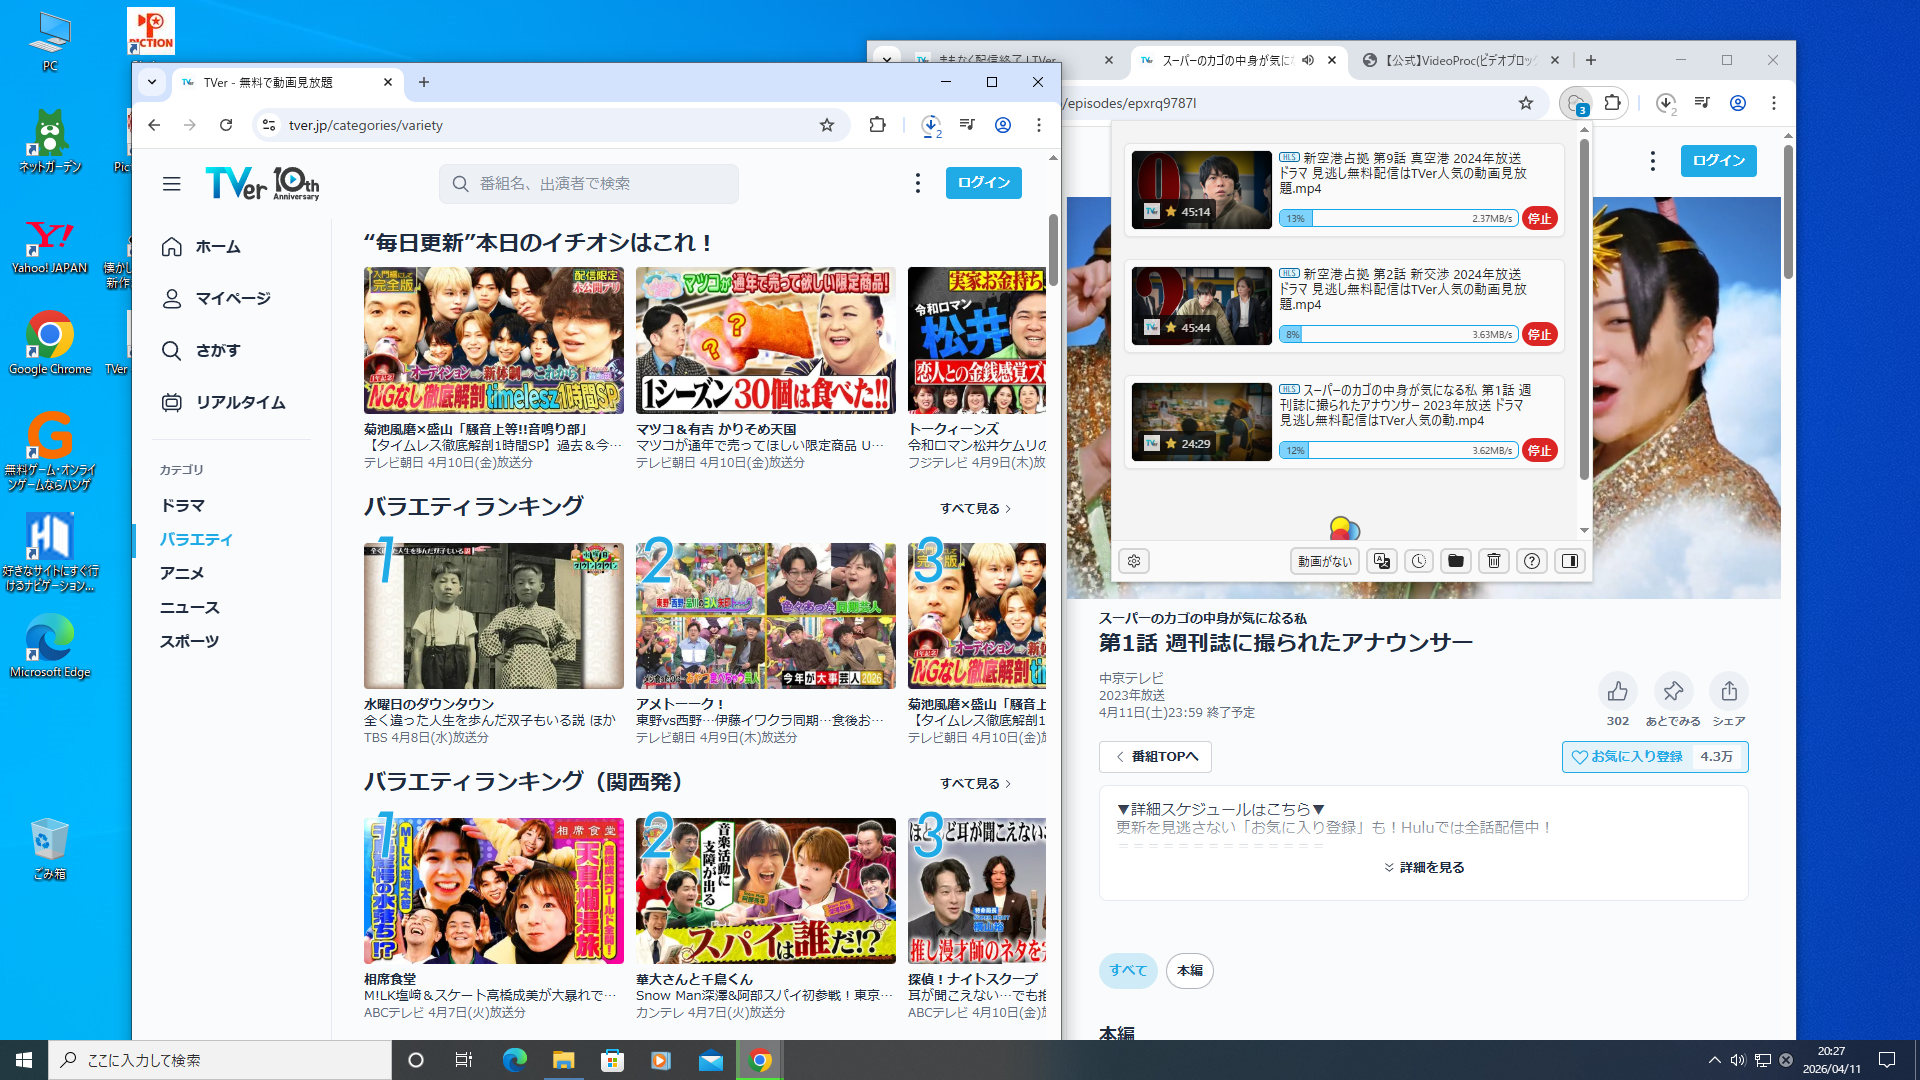Viewport: 1920px width, 1080px height.
Task: Reload the tver.jp/categories/variety page
Action: click(226, 125)
